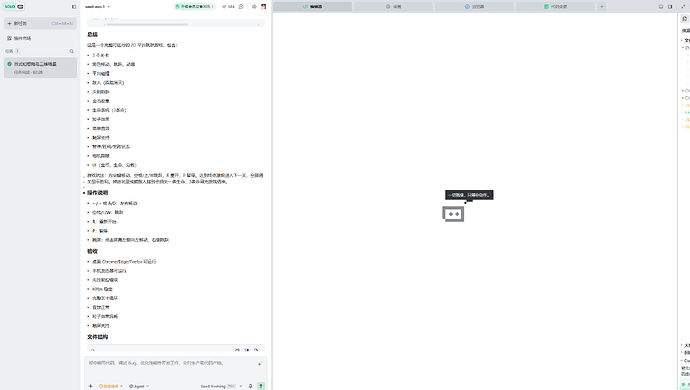
Task: Switch to the second gray-icon tab
Action: (393, 7)
